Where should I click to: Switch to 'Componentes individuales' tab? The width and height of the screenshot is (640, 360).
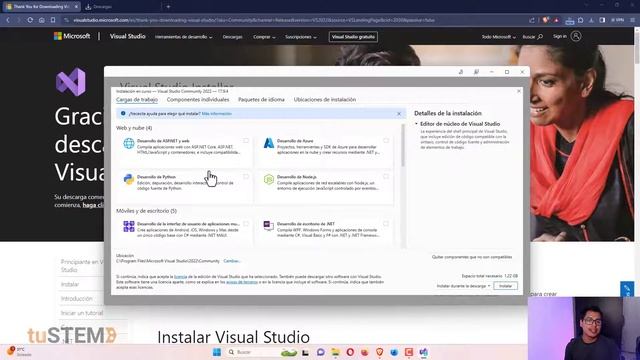(198, 100)
